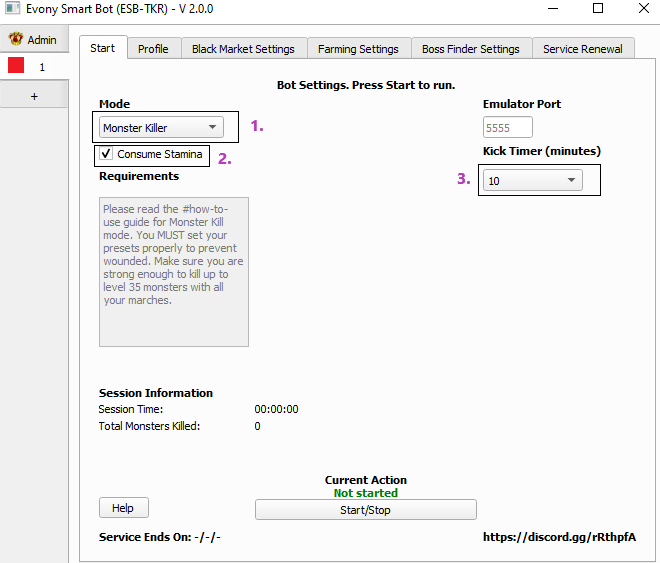Open Black Market Settings tab
Viewport: 660px width, 563px height.
pyautogui.click(x=243, y=49)
